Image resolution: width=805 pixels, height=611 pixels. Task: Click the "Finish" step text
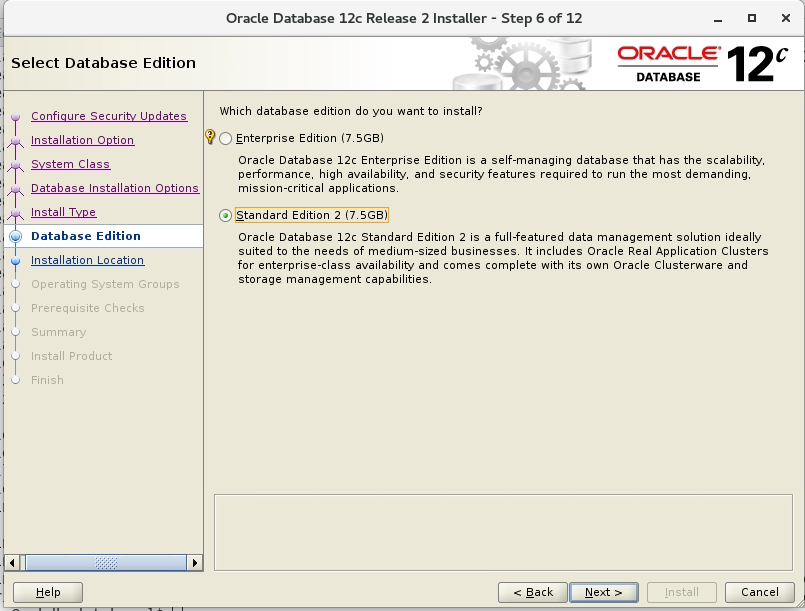tap(47, 380)
